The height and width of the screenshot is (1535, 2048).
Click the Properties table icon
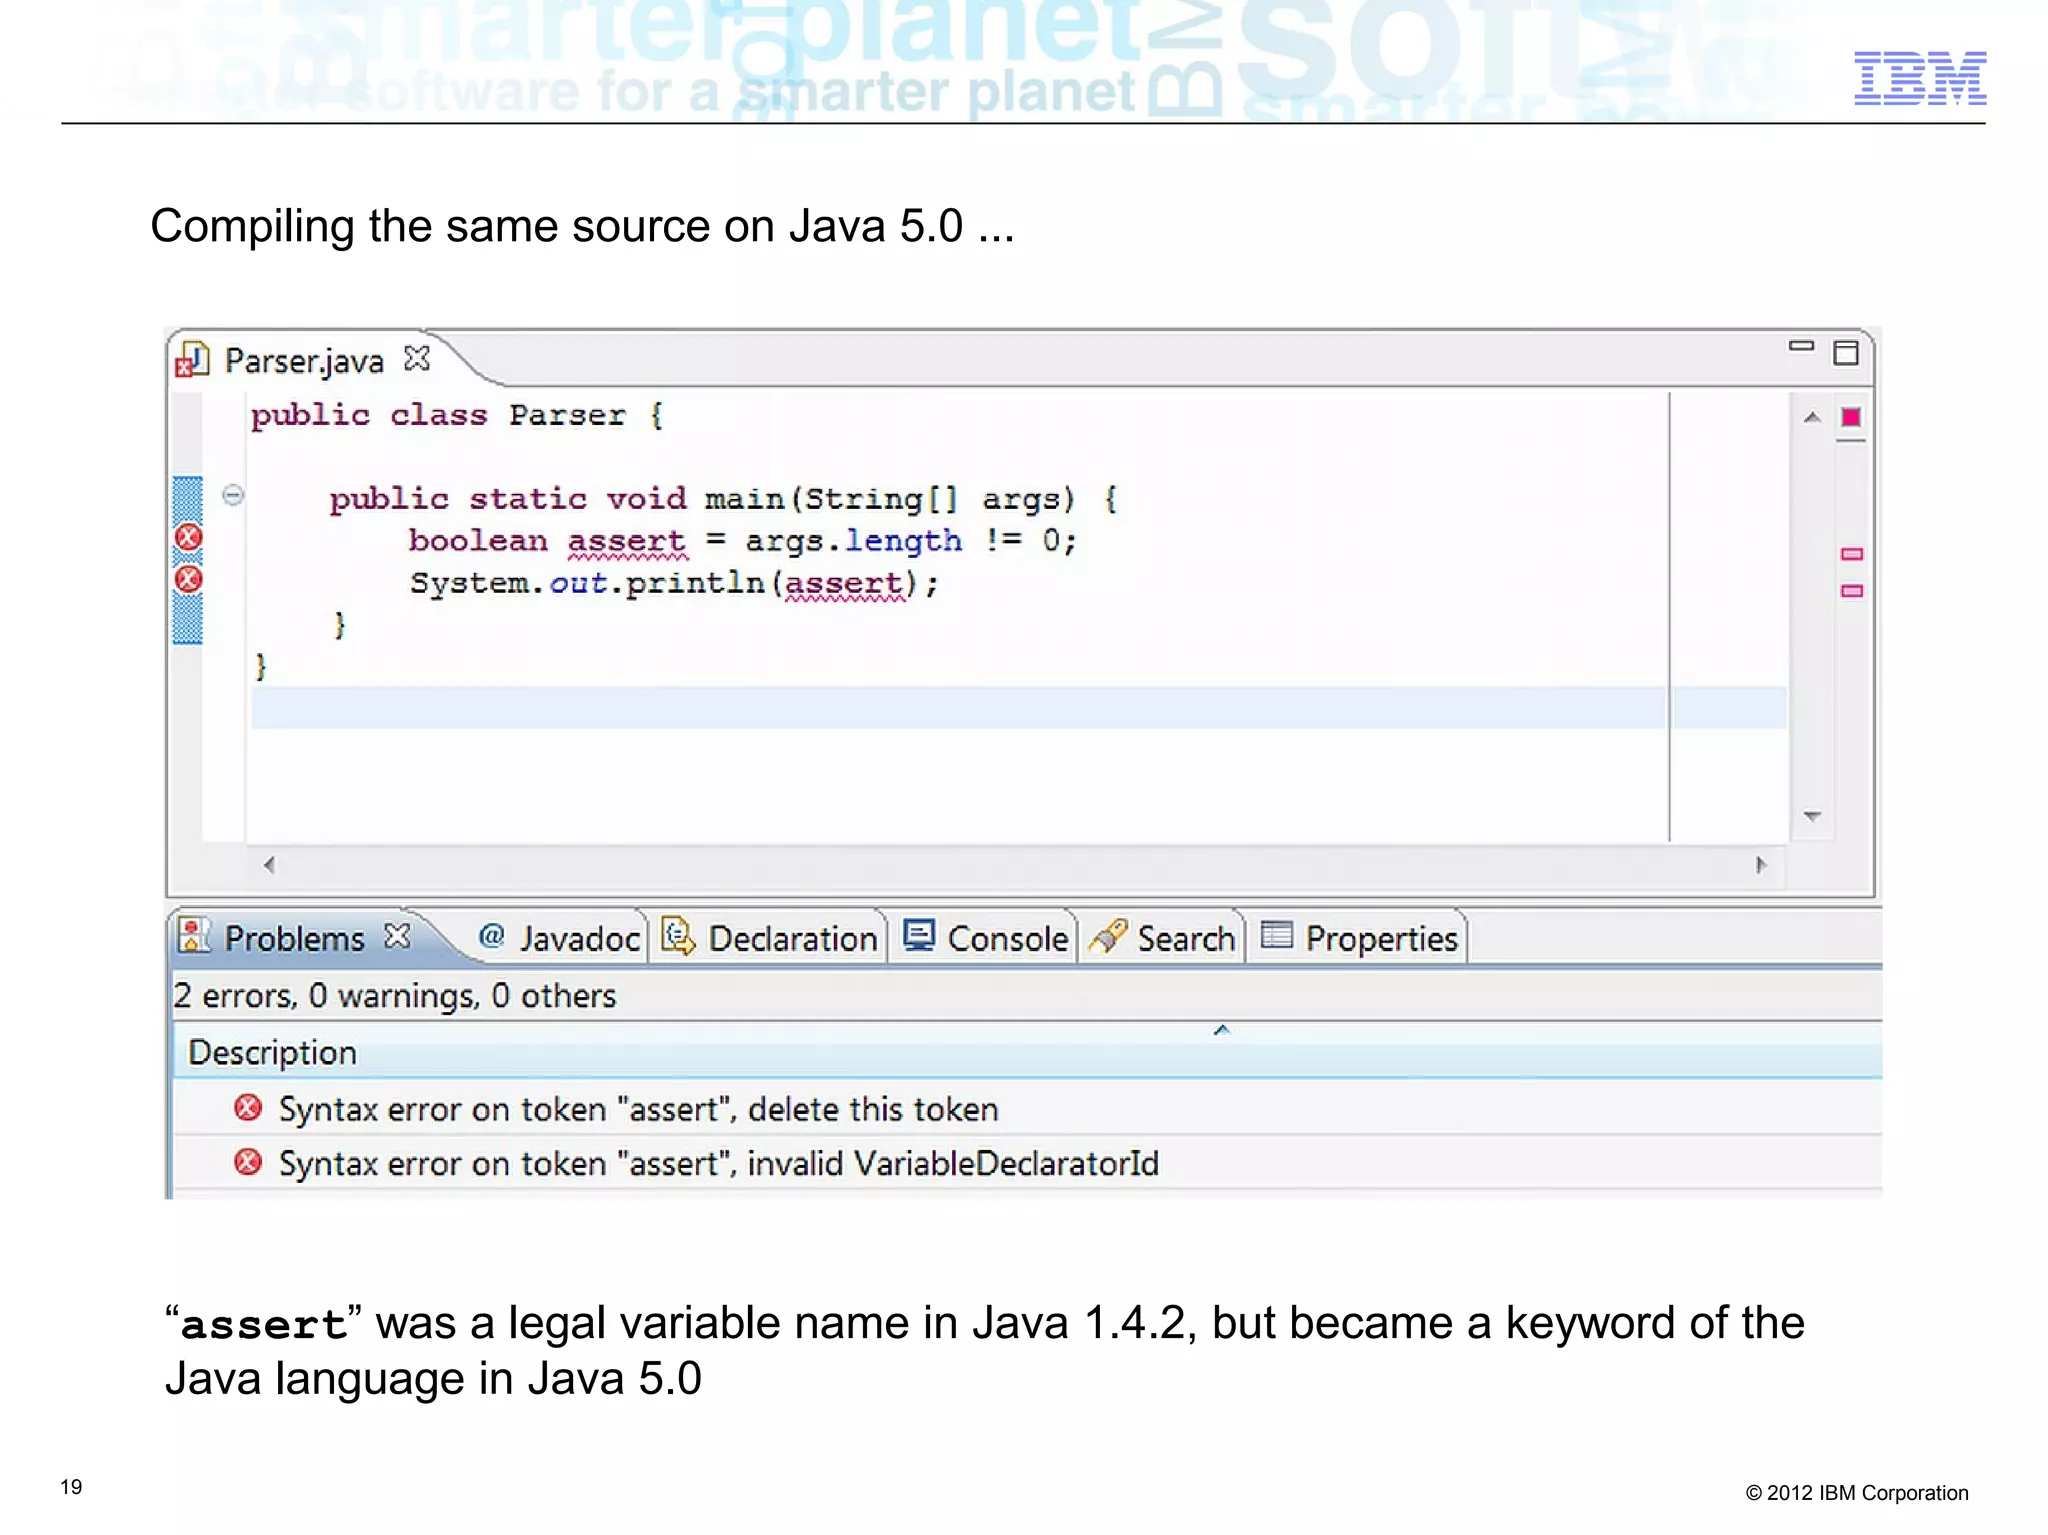(1277, 934)
